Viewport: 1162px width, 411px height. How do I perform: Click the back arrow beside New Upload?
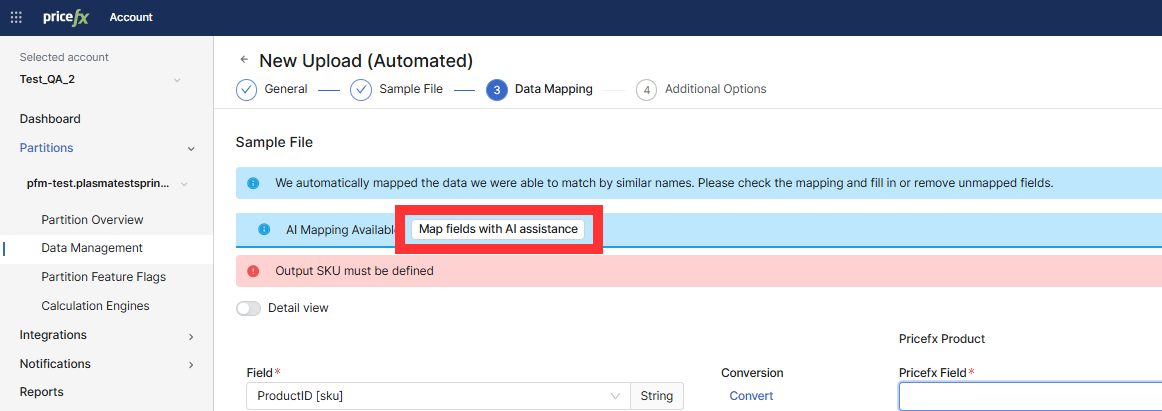(244, 60)
